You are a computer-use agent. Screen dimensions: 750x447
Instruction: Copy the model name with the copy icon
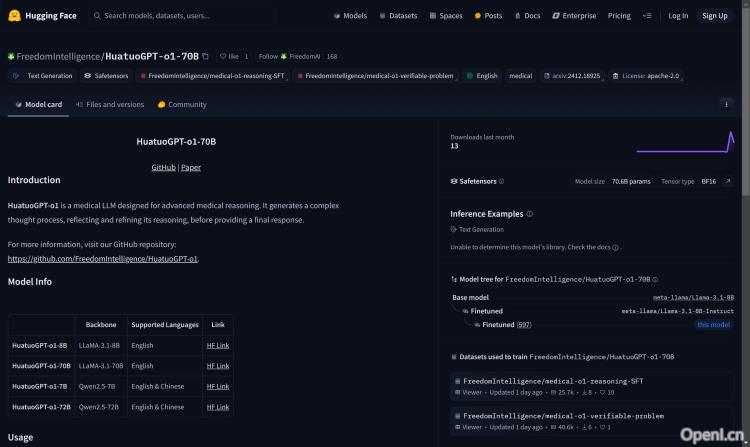(205, 57)
